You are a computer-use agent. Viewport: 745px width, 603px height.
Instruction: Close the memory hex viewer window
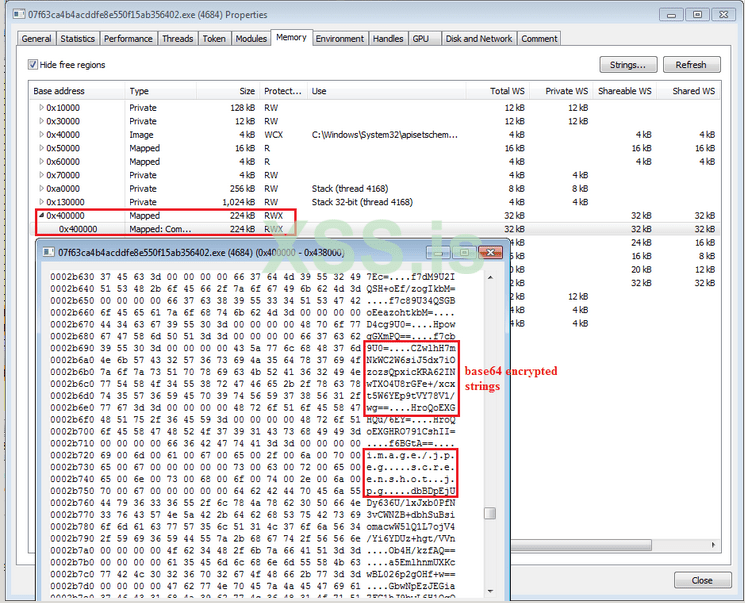point(490,252)
